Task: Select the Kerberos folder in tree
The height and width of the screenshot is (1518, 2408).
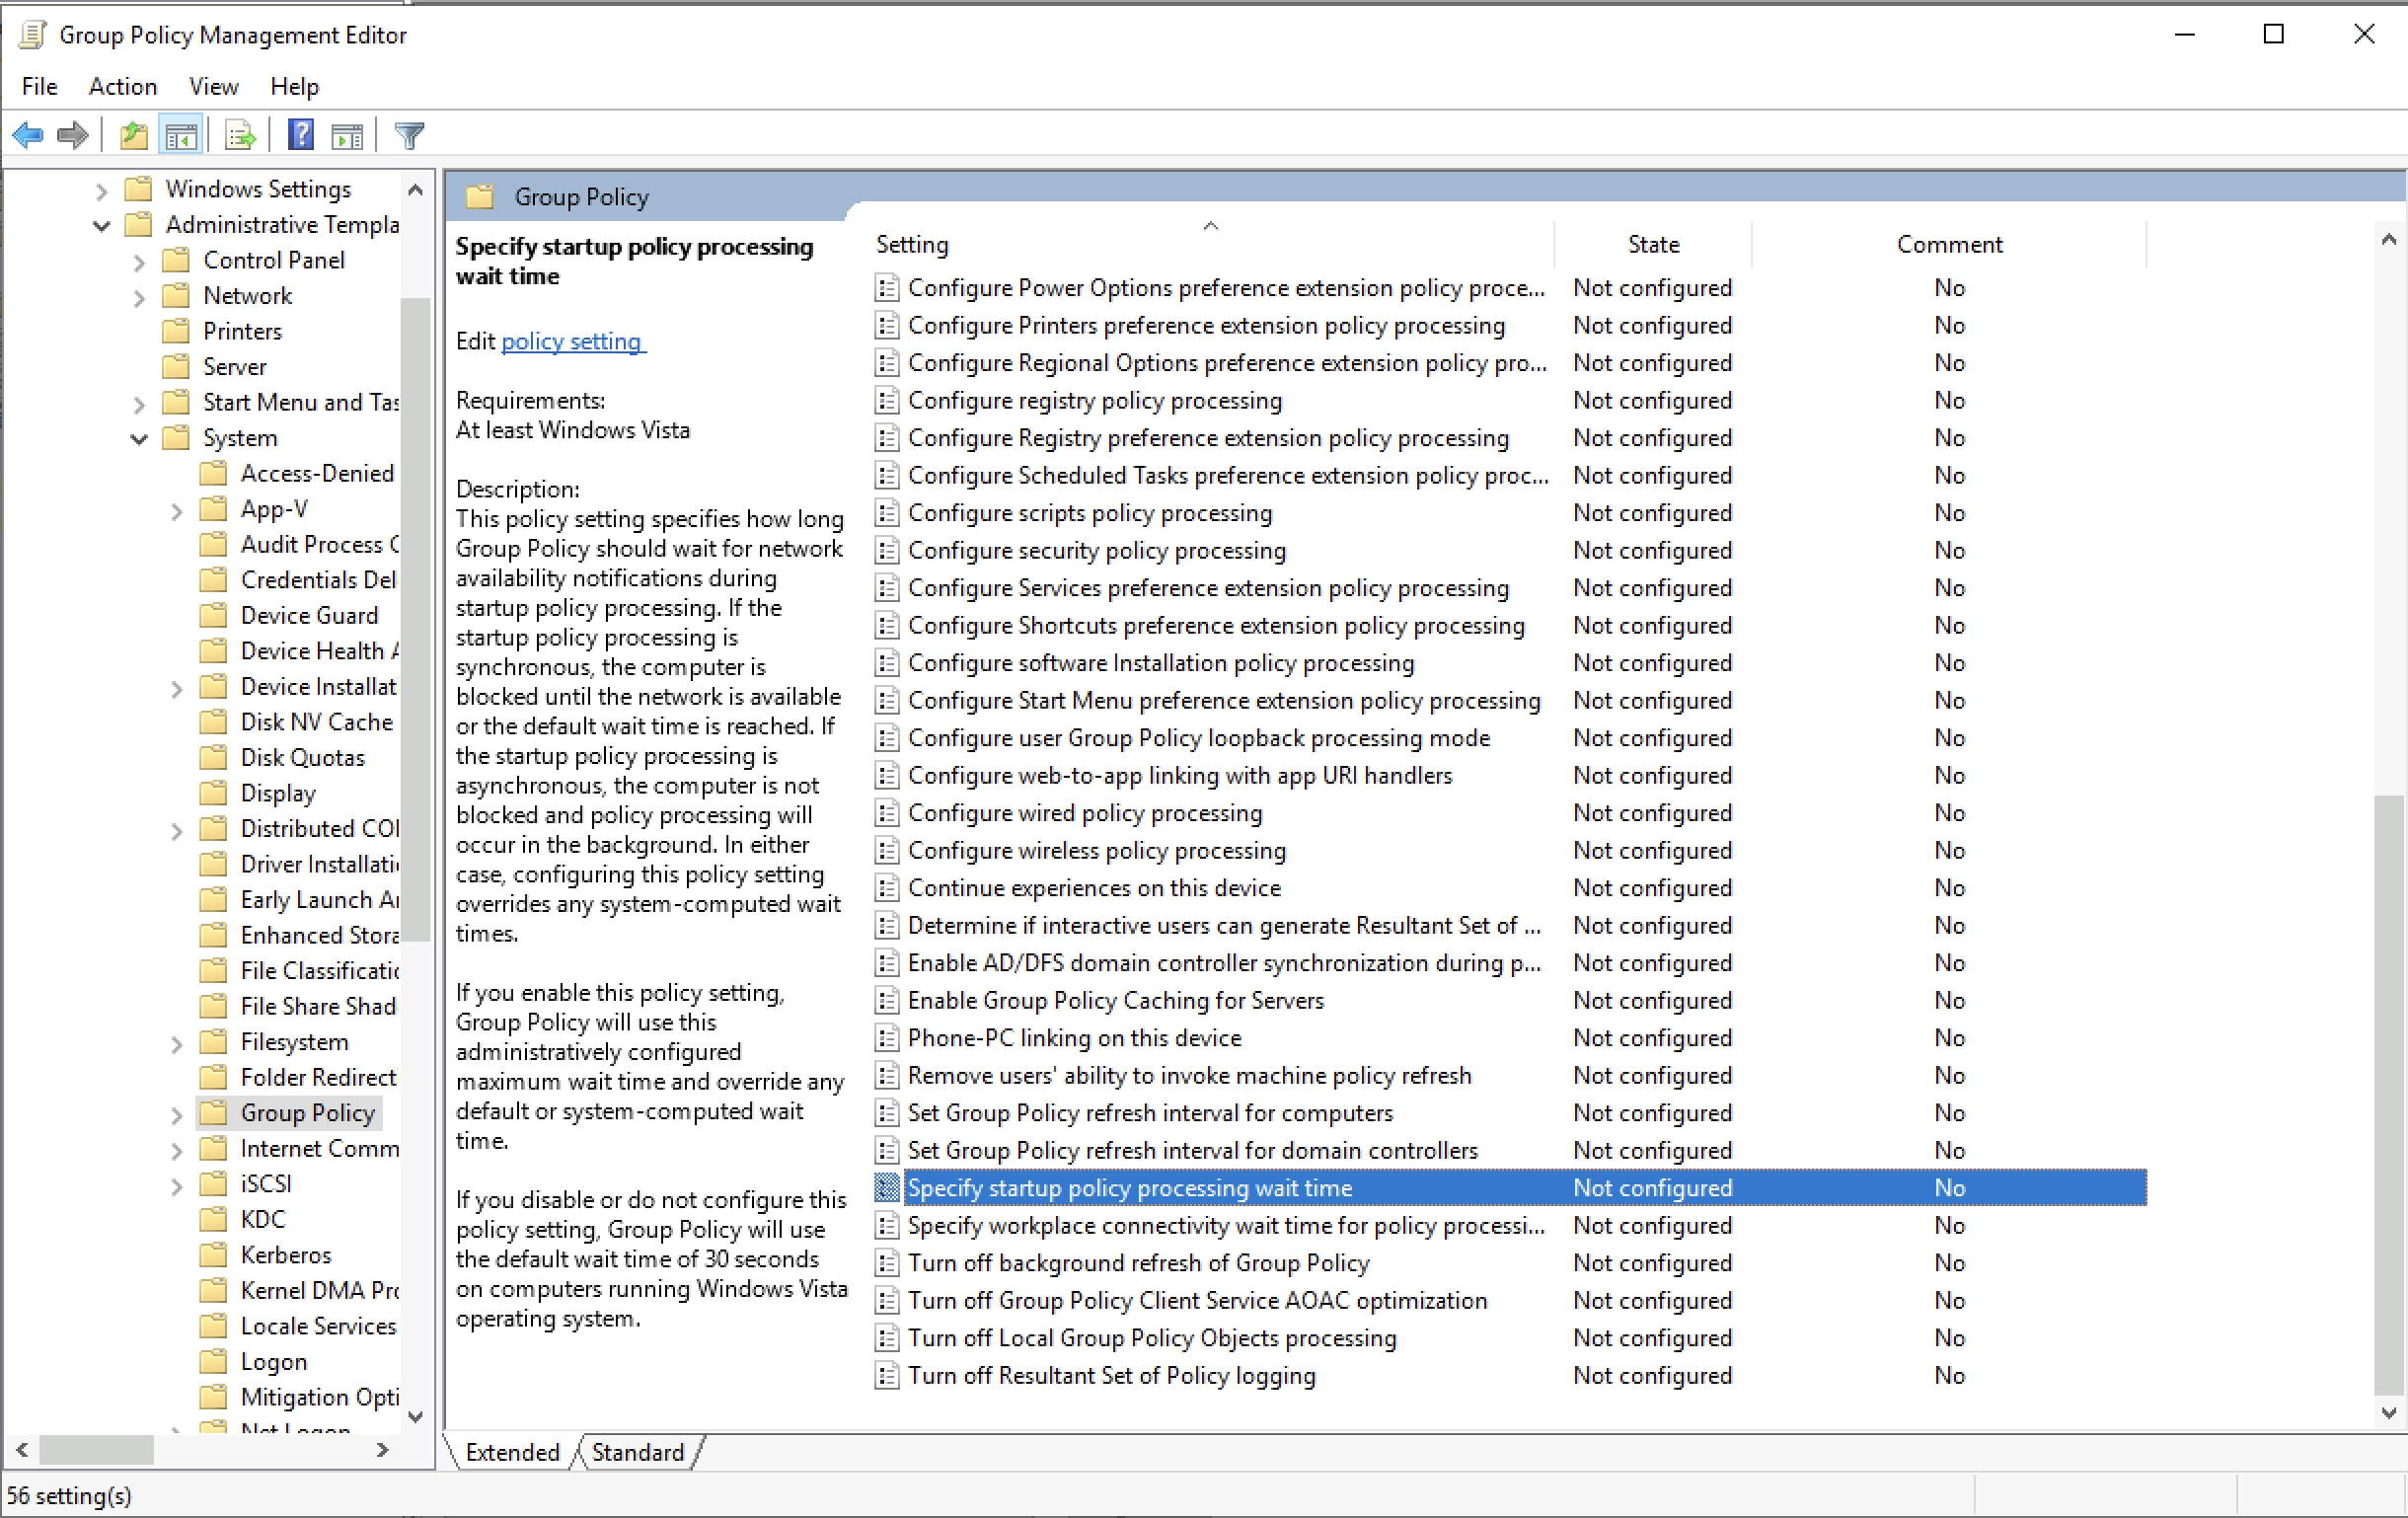Action: [285, 1255]
